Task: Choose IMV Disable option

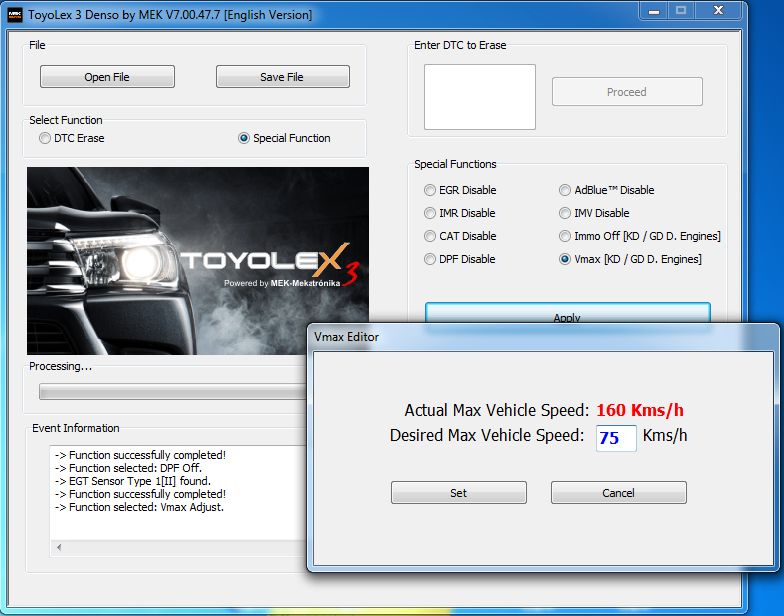Action: [565, 213]
